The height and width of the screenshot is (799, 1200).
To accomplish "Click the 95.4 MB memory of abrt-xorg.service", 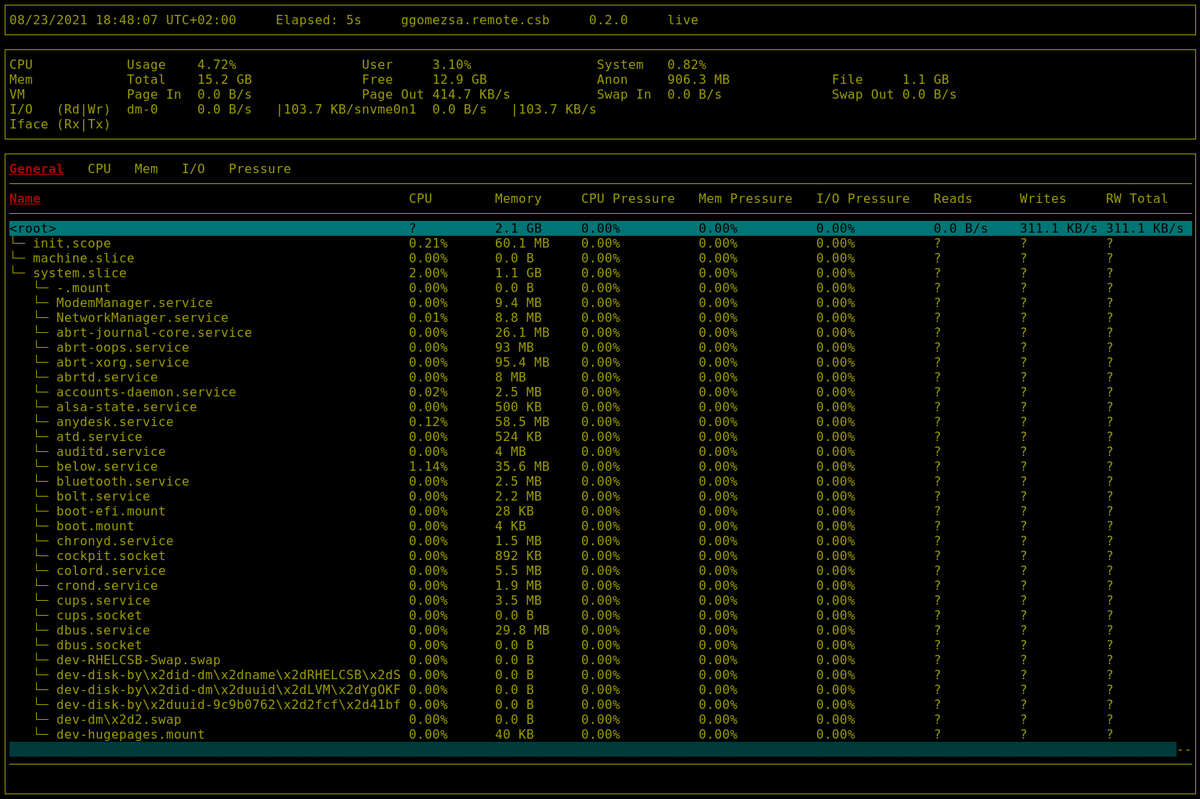I will point(522,362).
